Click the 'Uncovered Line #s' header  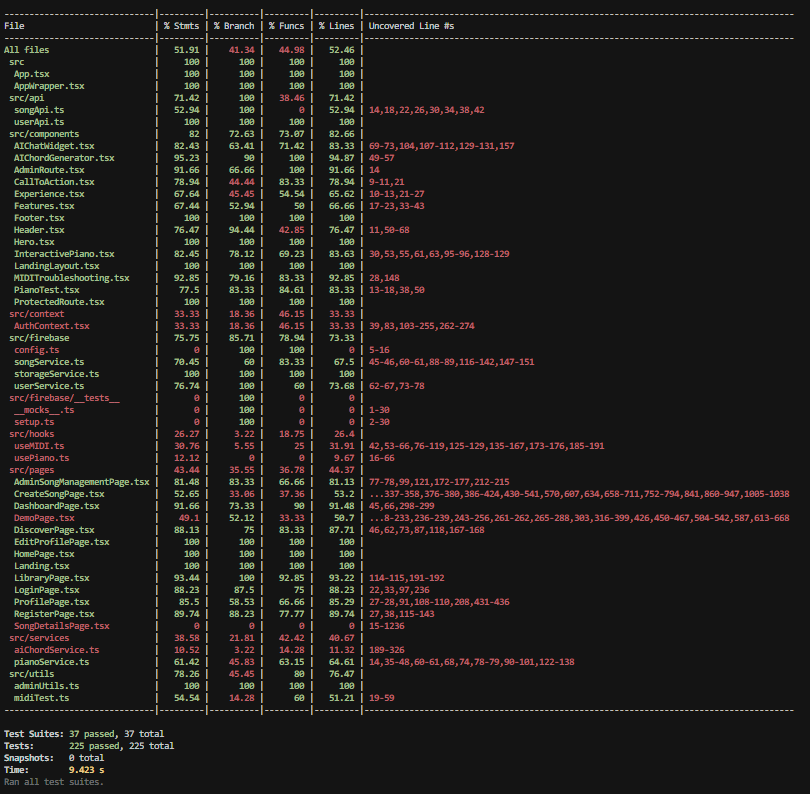click(411, 26)
